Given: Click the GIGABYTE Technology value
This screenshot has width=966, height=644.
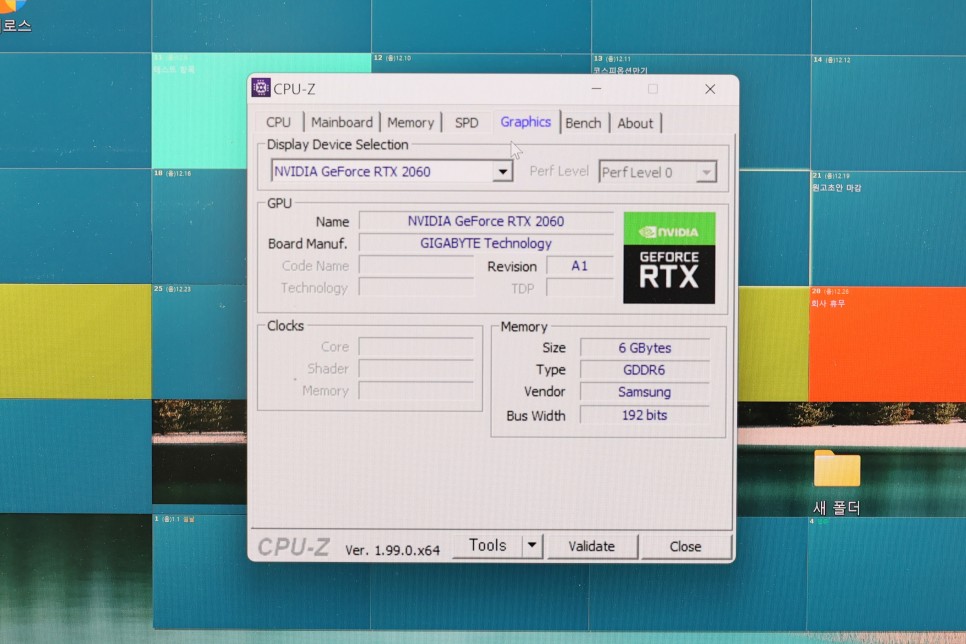Looking at the screenshot, I should pos(486,243).
